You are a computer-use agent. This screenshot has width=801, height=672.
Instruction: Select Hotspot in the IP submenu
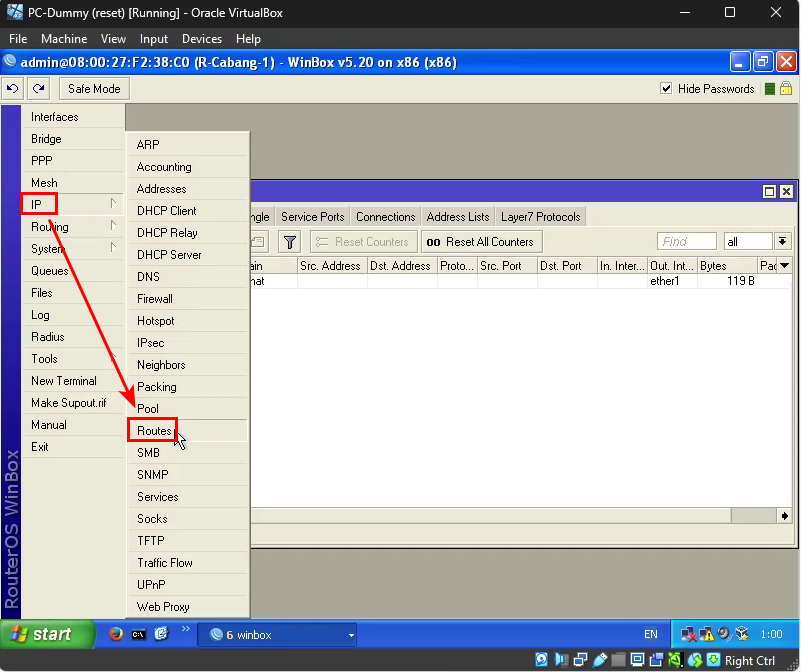187,321
